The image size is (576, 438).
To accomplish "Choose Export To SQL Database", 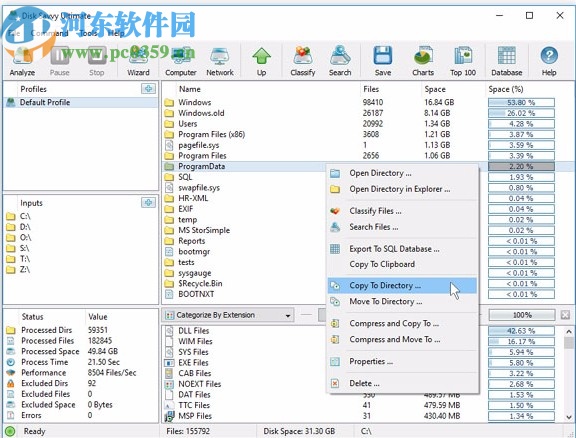I will [403, 249].
